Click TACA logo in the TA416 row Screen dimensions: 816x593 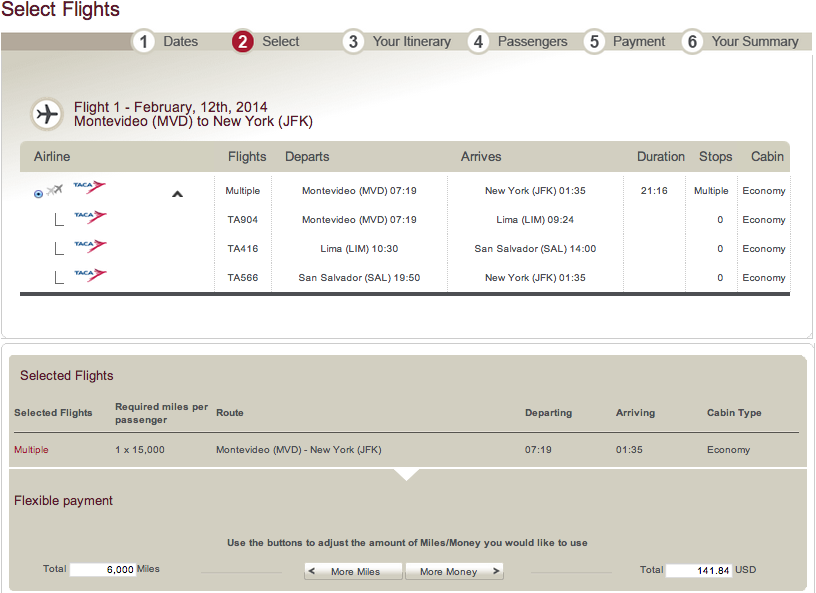click(x=89, y=245)
